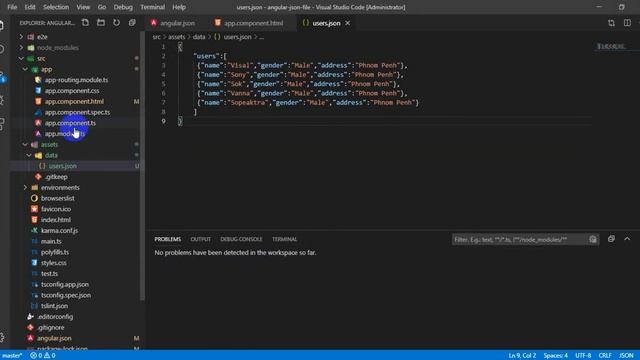Click Ln 9, Col 2 in status bar
The image size is (640, 360).
[522, 356]
